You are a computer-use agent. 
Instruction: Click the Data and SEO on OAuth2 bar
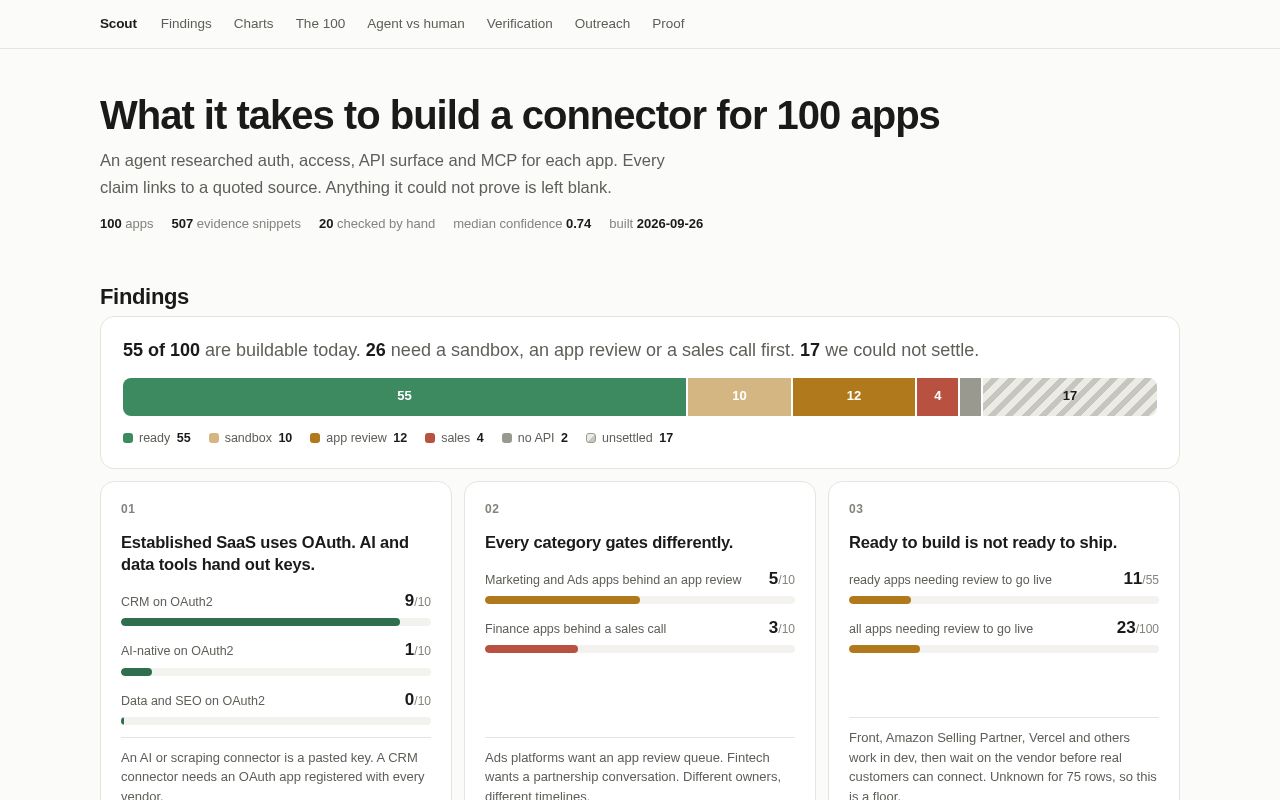[x=276, y=721]
